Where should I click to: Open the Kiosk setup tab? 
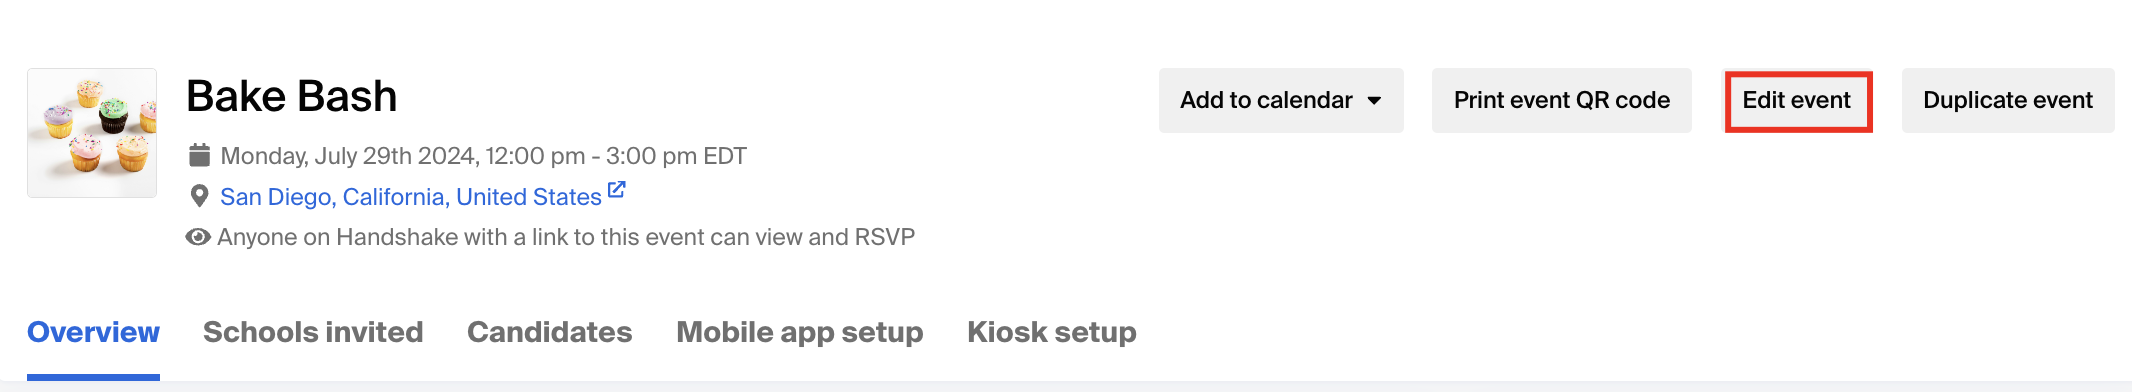pos(1052,332)
